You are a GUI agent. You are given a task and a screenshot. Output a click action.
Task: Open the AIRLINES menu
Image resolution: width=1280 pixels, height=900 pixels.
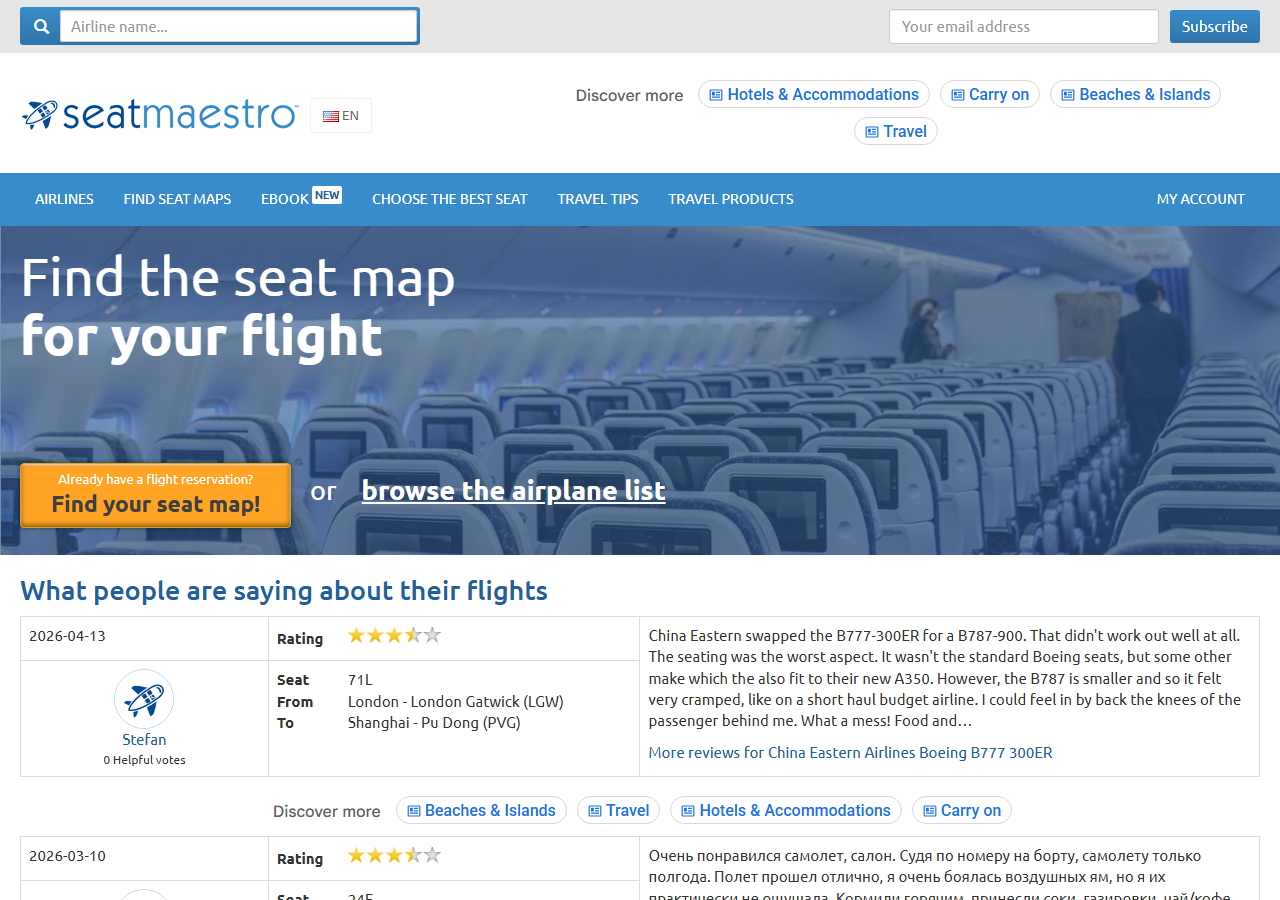(64, 199)
